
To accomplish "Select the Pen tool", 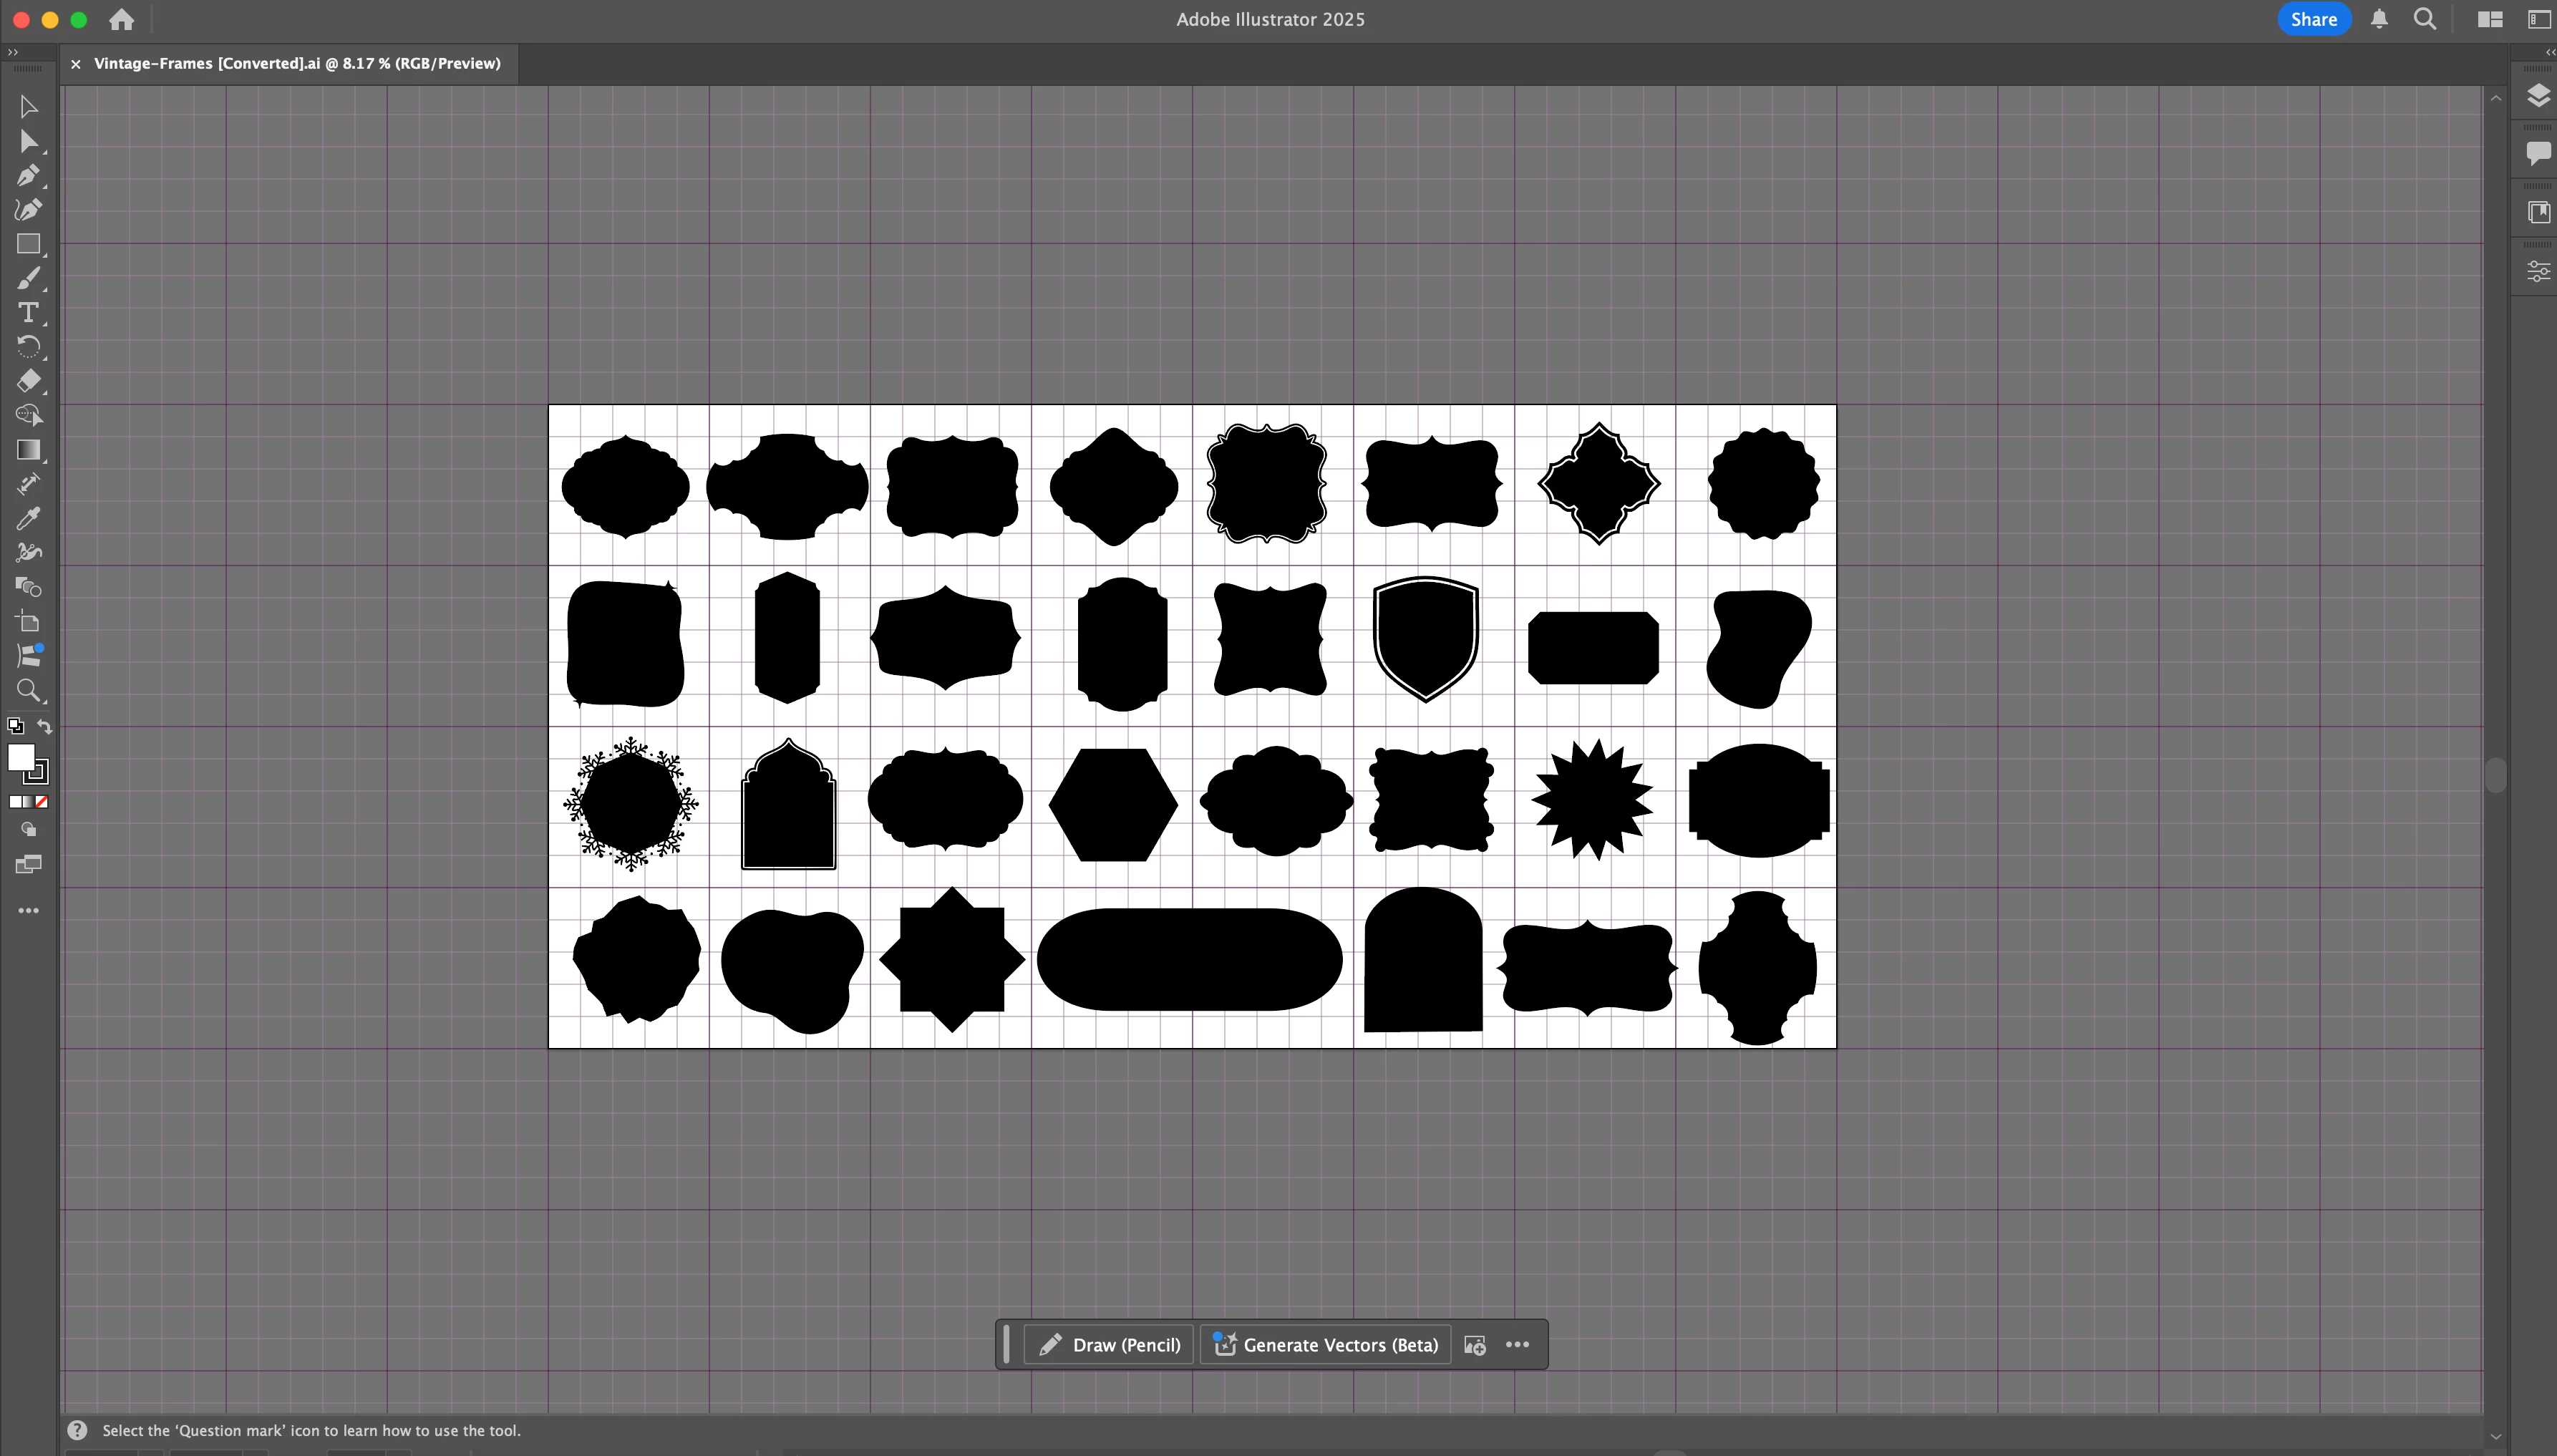I will coord(27,175).
